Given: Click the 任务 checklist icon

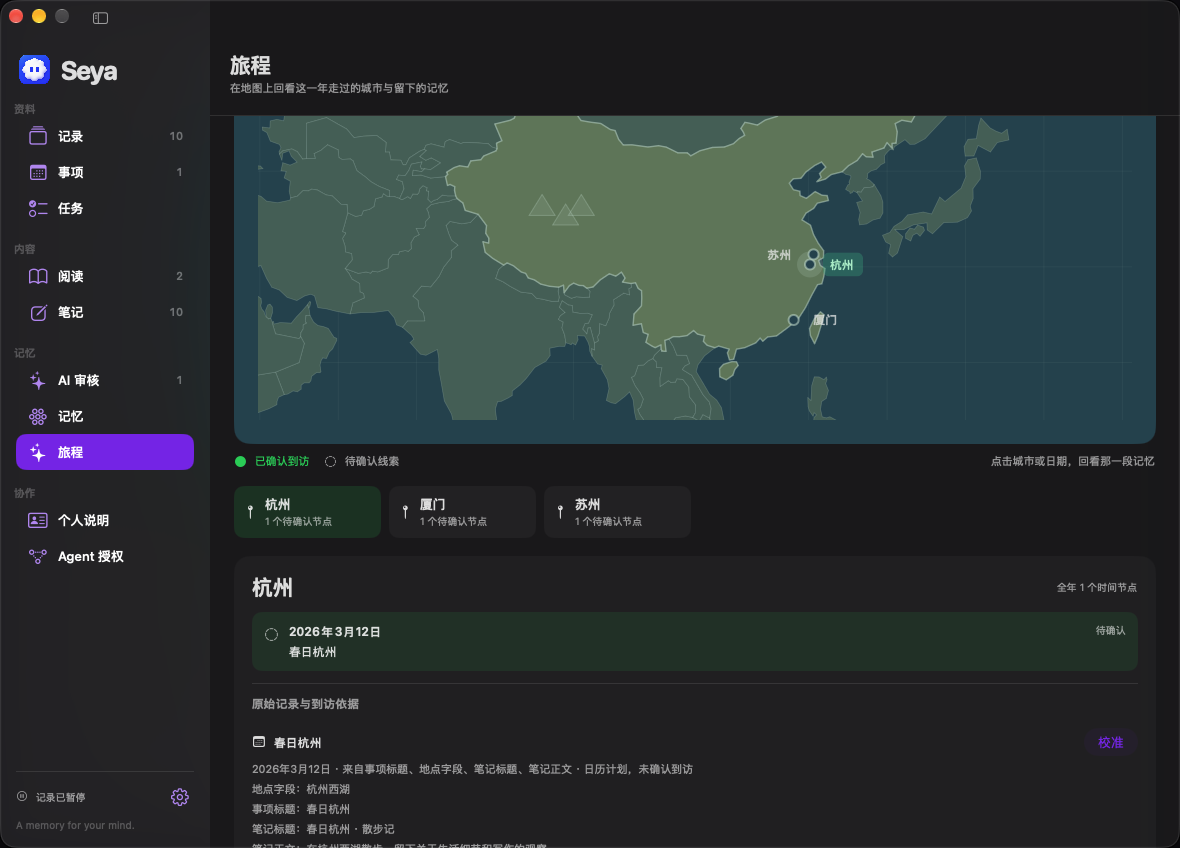Looking at the screenshot, I should [38, 208].
